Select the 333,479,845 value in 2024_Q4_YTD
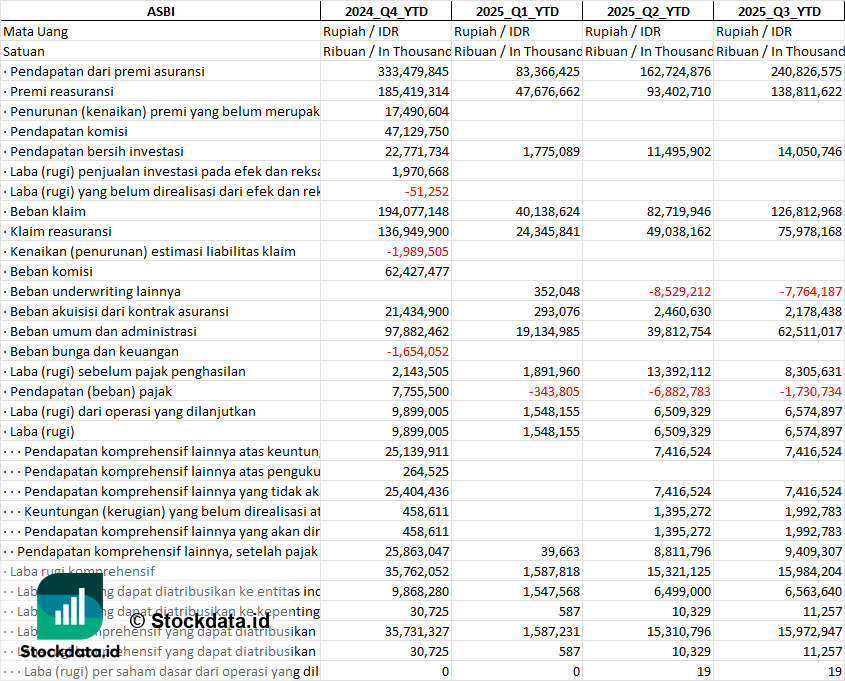This screenshot has width=845, height=681. click(x=413, y=71)
